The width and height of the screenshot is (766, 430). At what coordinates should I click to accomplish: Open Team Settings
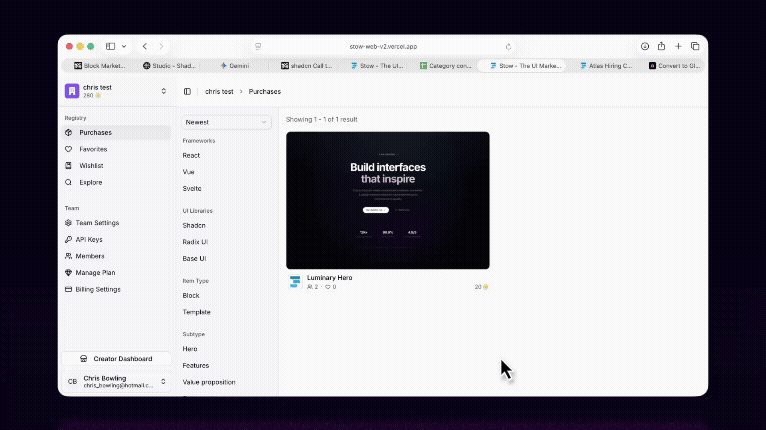(x=117, y=223)
